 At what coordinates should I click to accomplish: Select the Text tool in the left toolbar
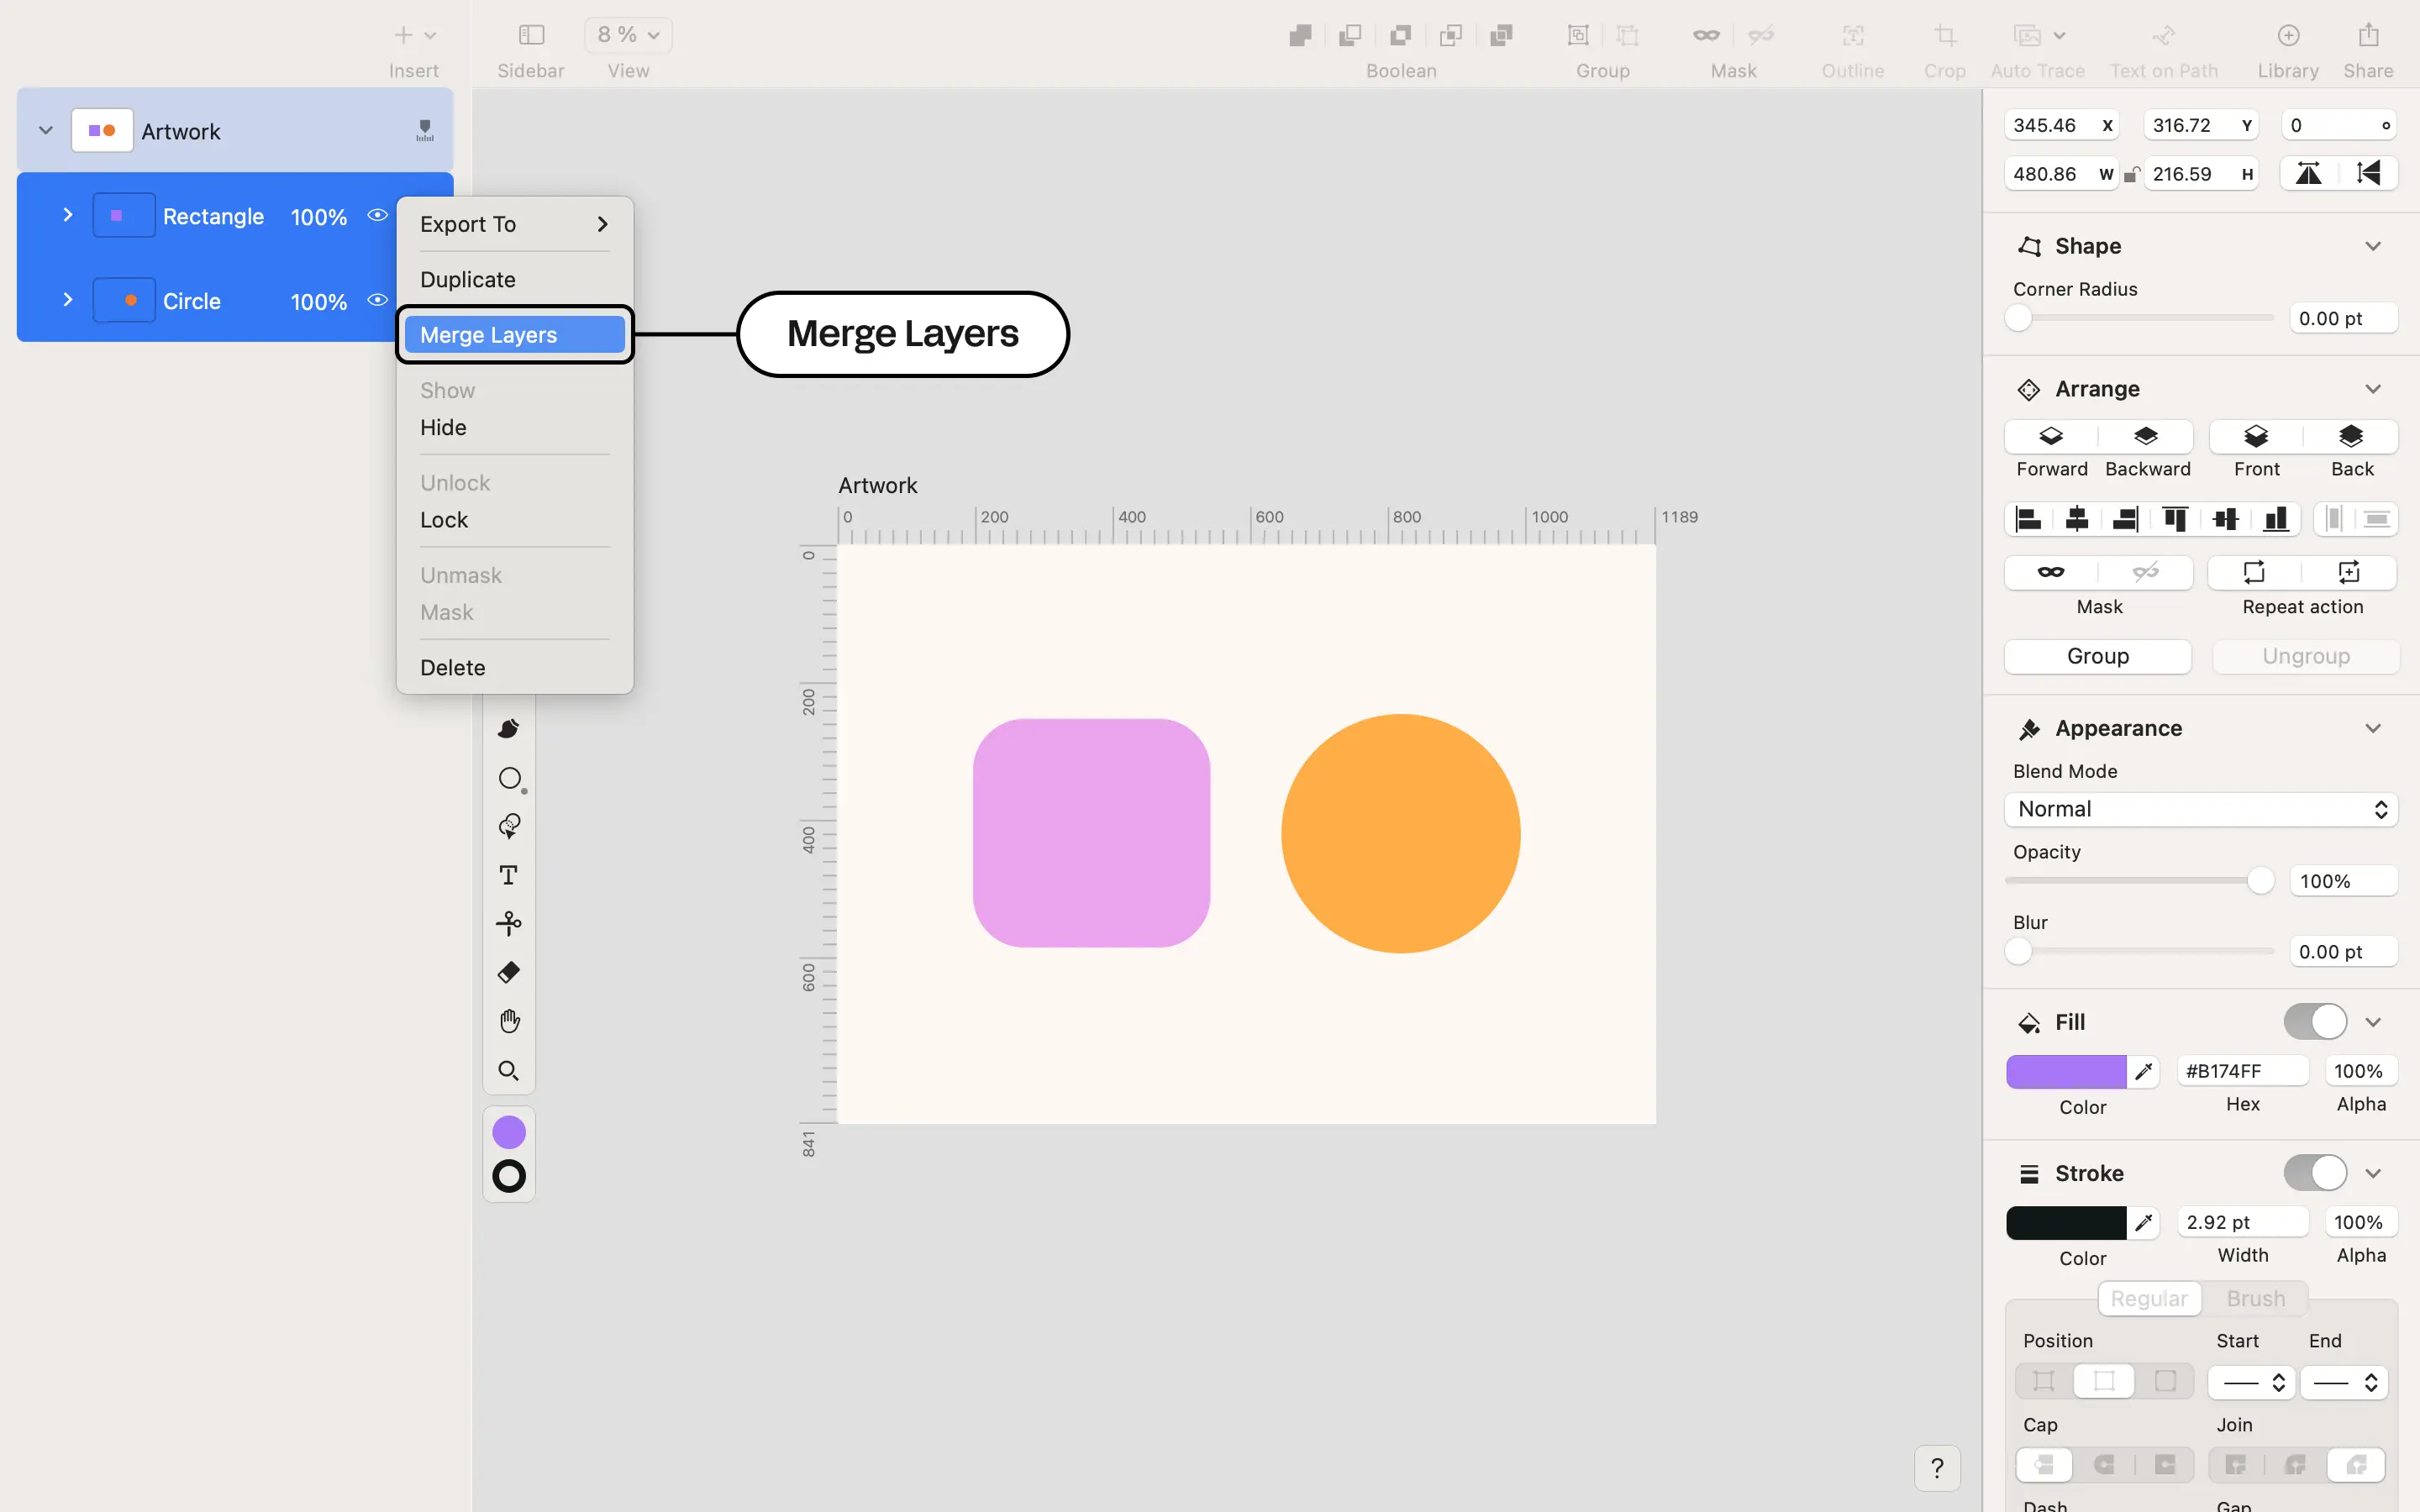tap(510, 874)
